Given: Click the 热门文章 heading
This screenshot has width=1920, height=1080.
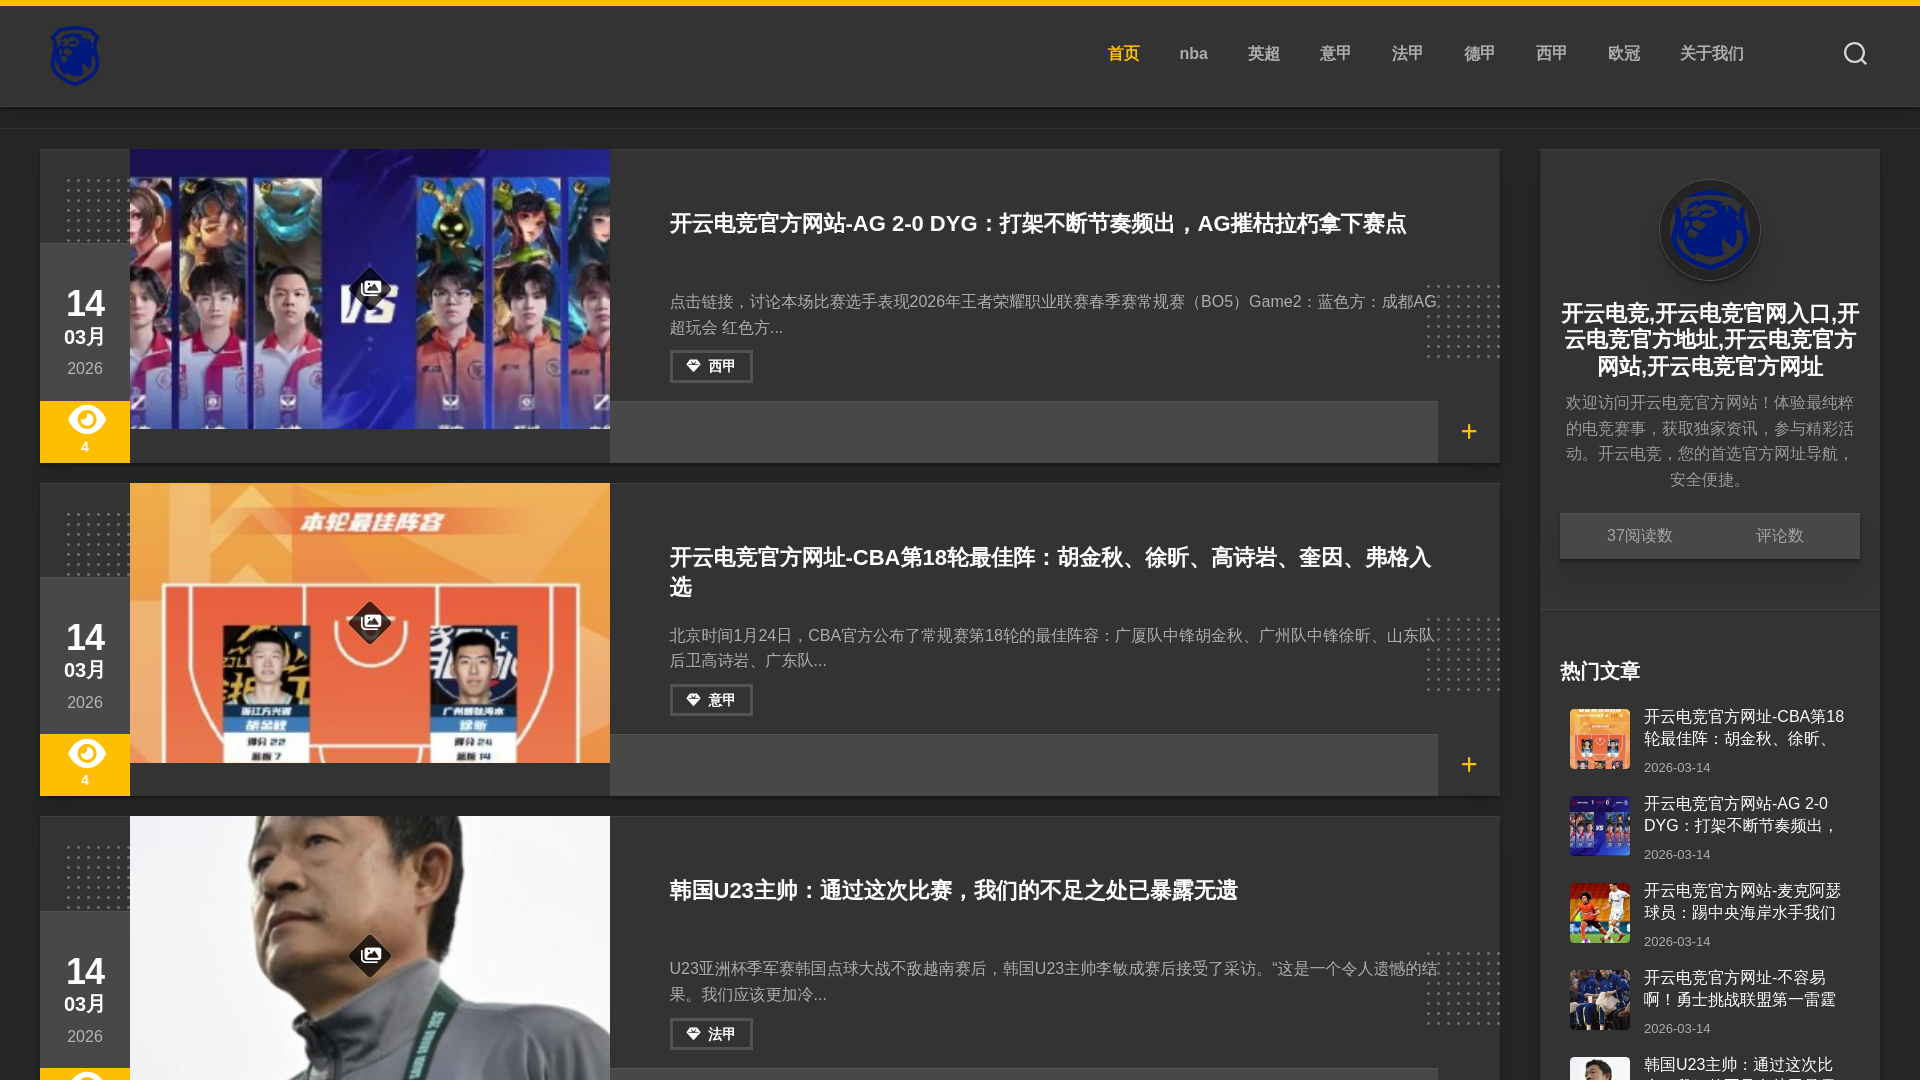Looking at the screenshot, I should tap(1600, 671).
